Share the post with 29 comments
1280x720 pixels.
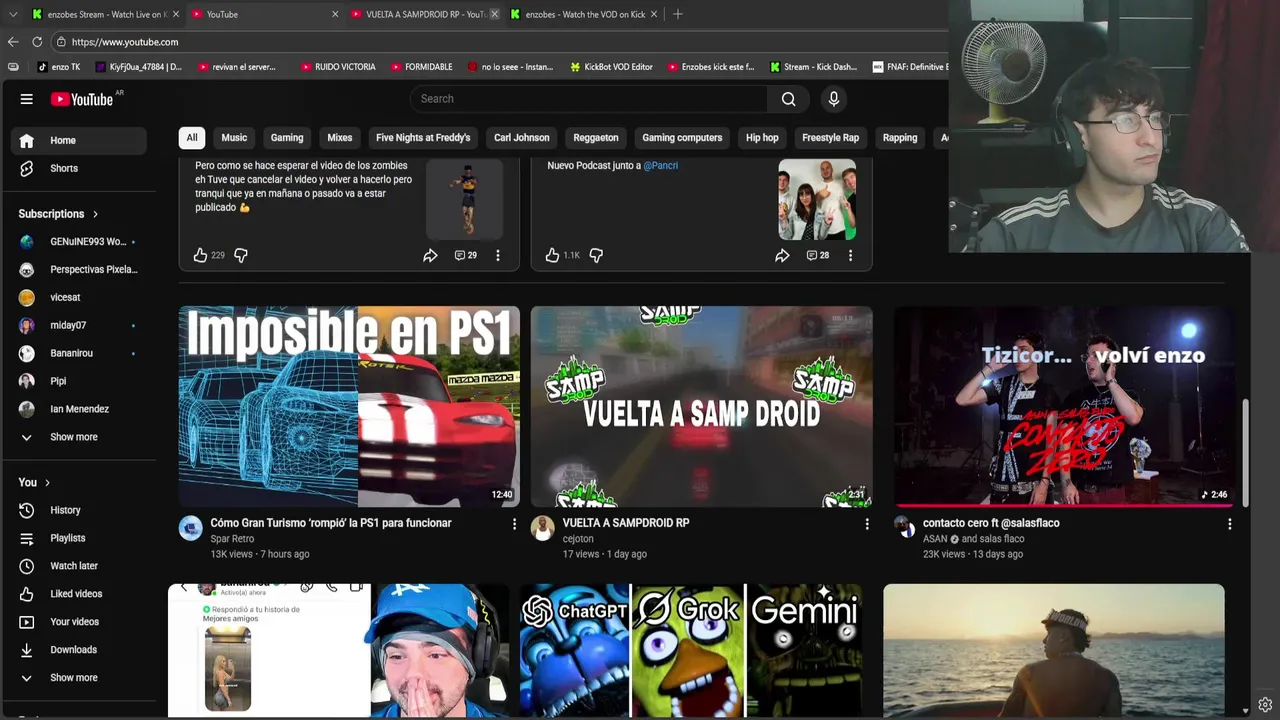point(430,255)
